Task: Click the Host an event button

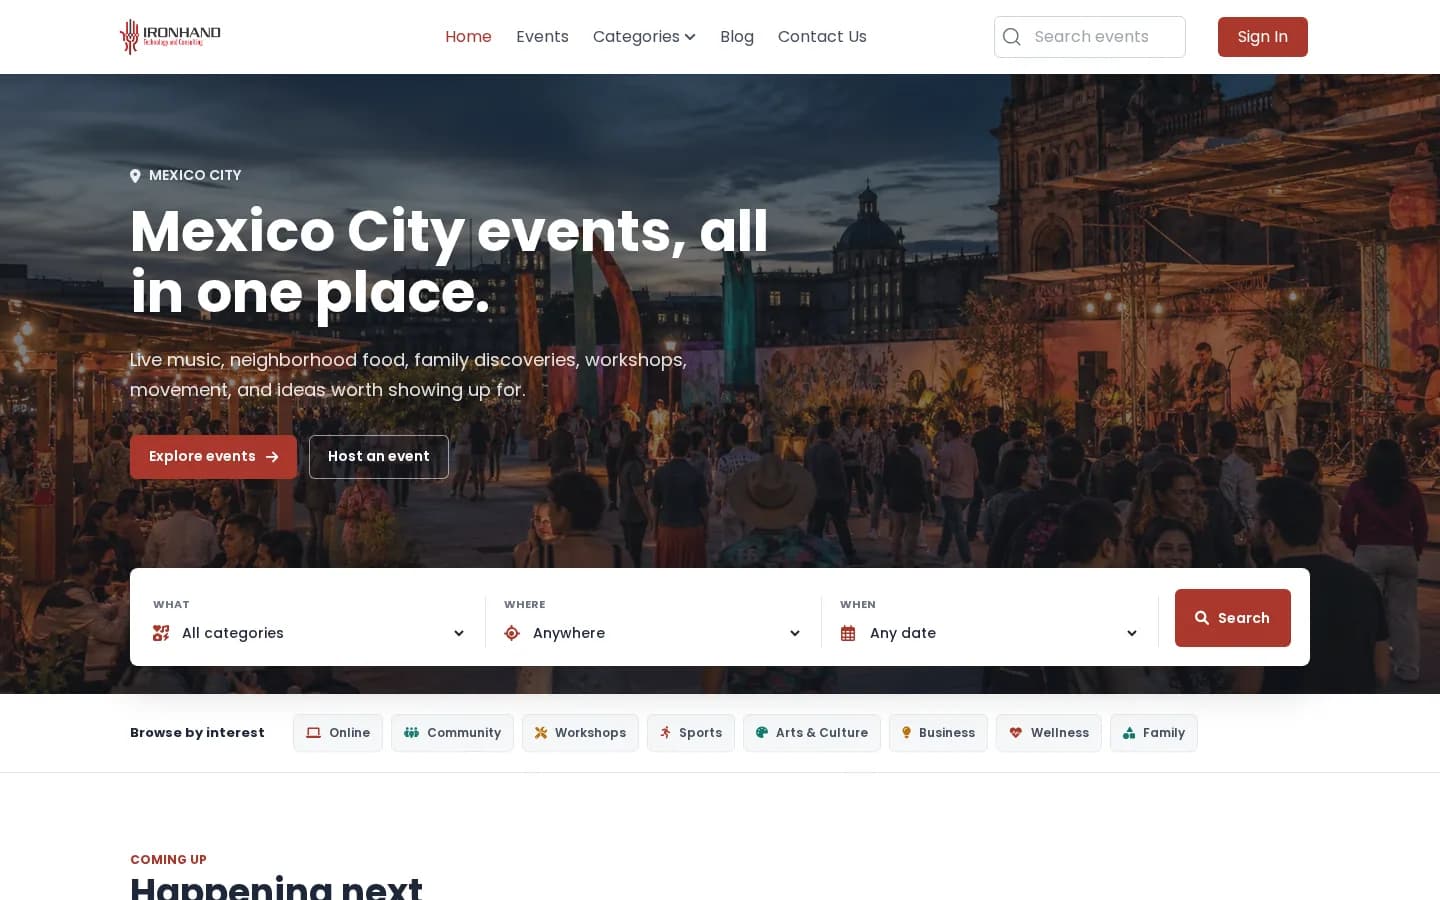Action: [379, 457]
